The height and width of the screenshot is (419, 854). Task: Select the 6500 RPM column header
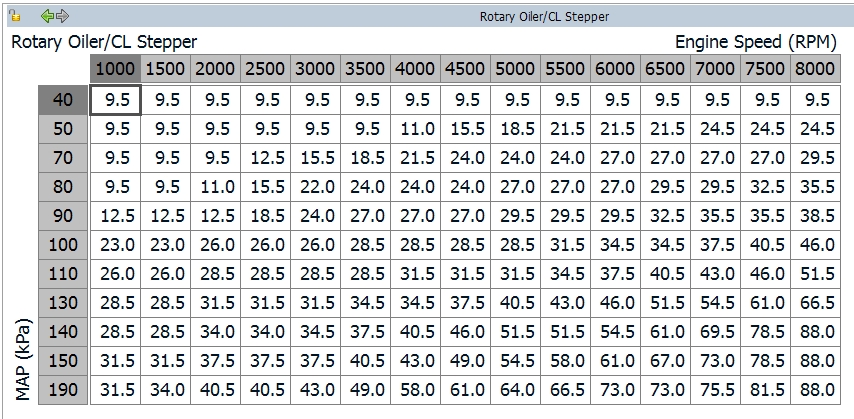coord(666,69)
